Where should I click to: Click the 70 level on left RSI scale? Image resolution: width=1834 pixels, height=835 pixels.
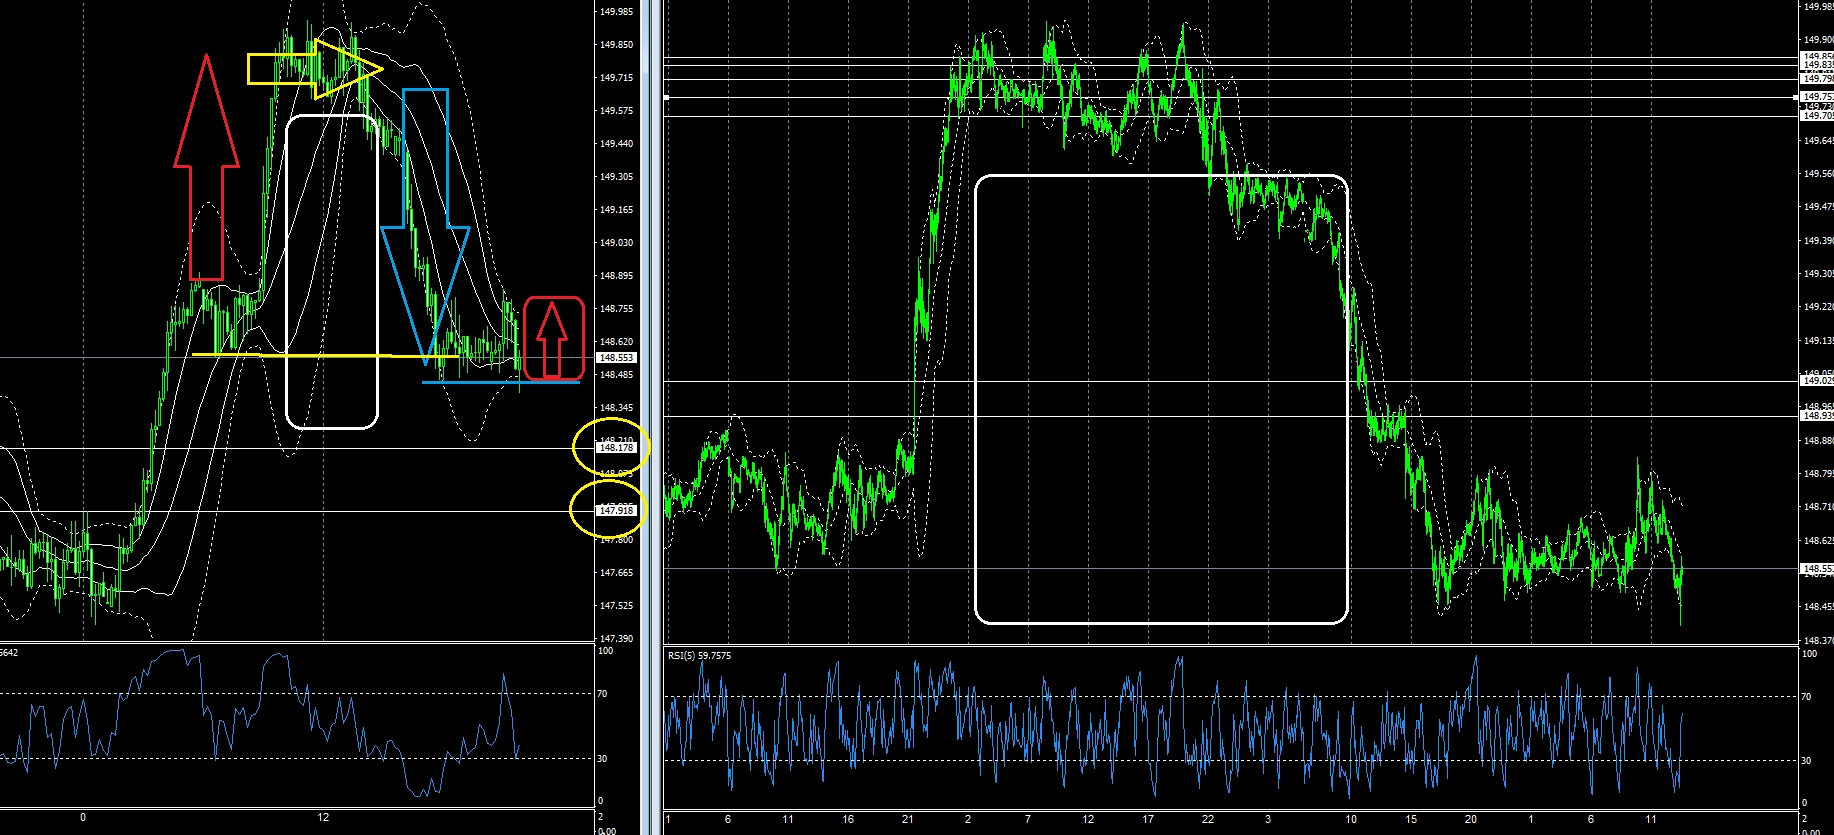603,693
